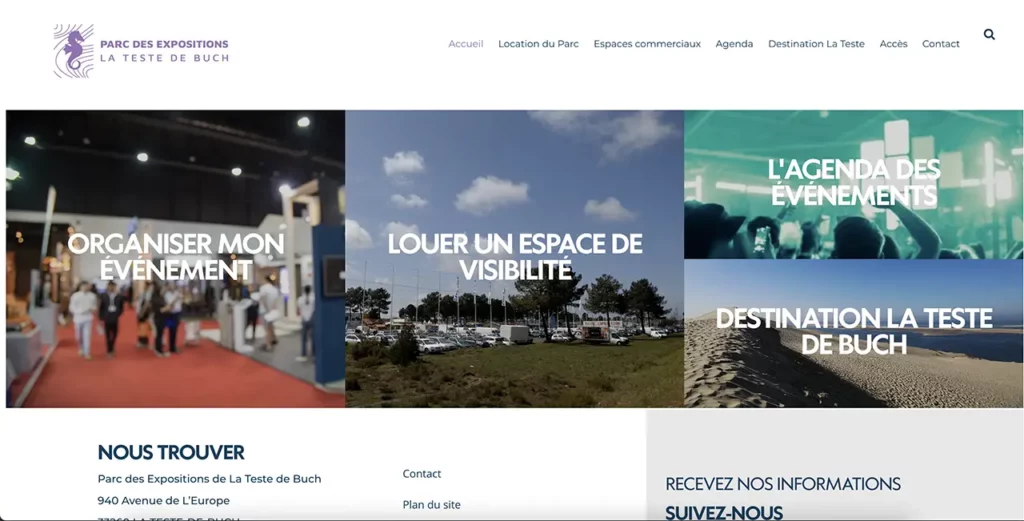Open Destination La Teste menu item

pyautogui.click(x=816, y=44)
